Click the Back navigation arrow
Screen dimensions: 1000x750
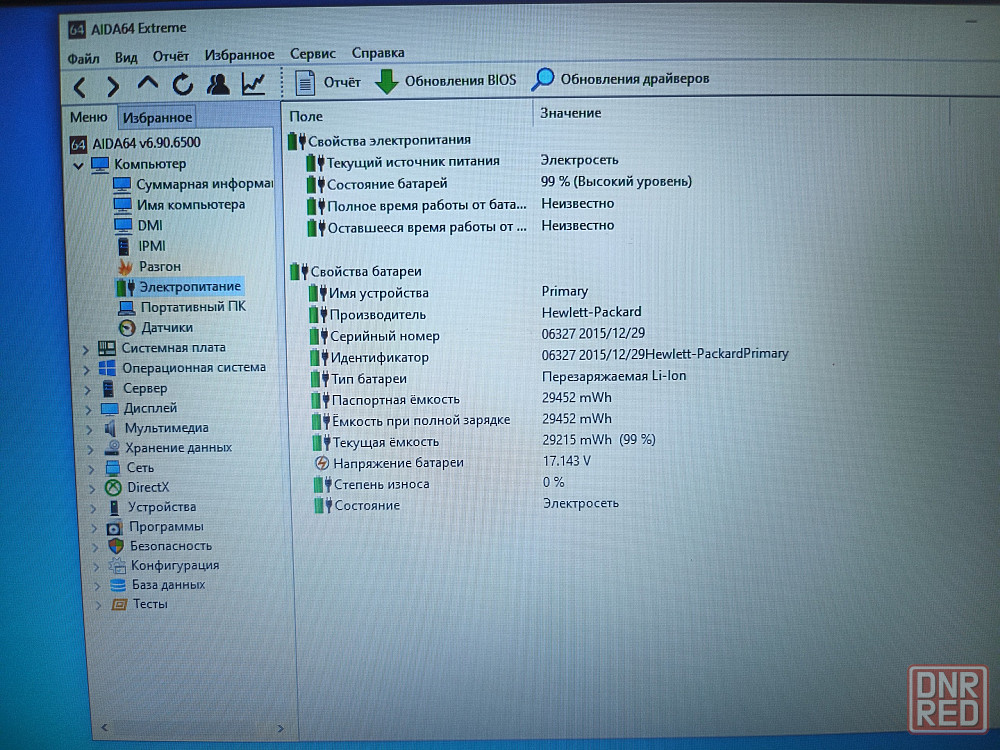click(80, 86)
